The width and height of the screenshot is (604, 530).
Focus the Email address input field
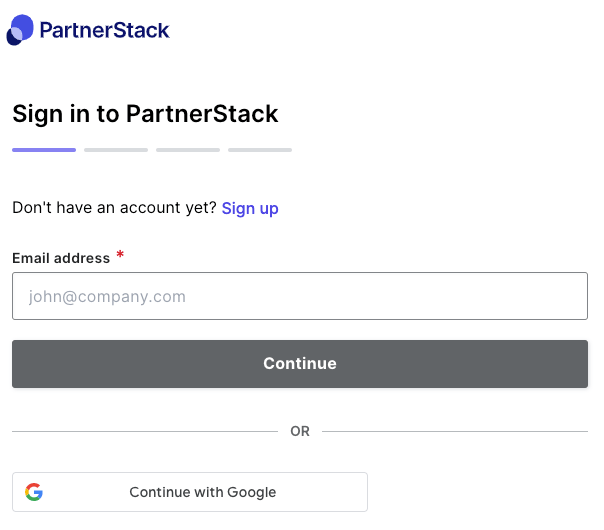pos(300,296)
